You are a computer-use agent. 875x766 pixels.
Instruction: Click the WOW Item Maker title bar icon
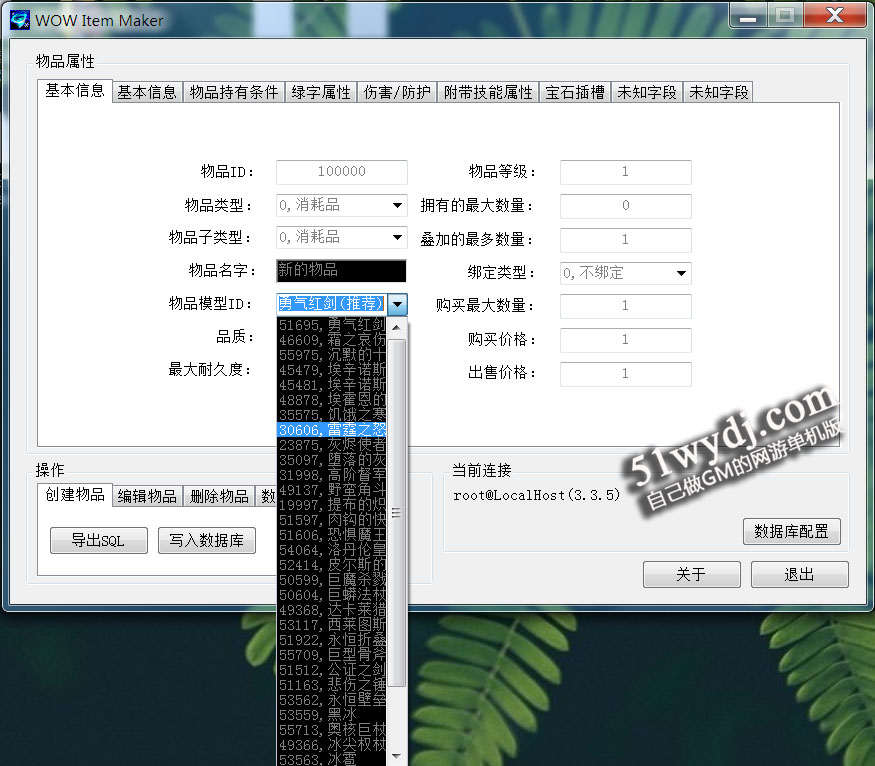pos(20,20)
